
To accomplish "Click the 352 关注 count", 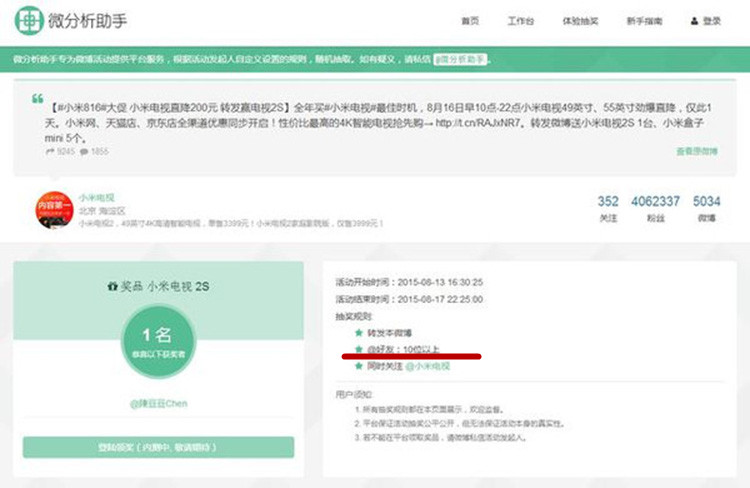I will (x=608, y=209).
